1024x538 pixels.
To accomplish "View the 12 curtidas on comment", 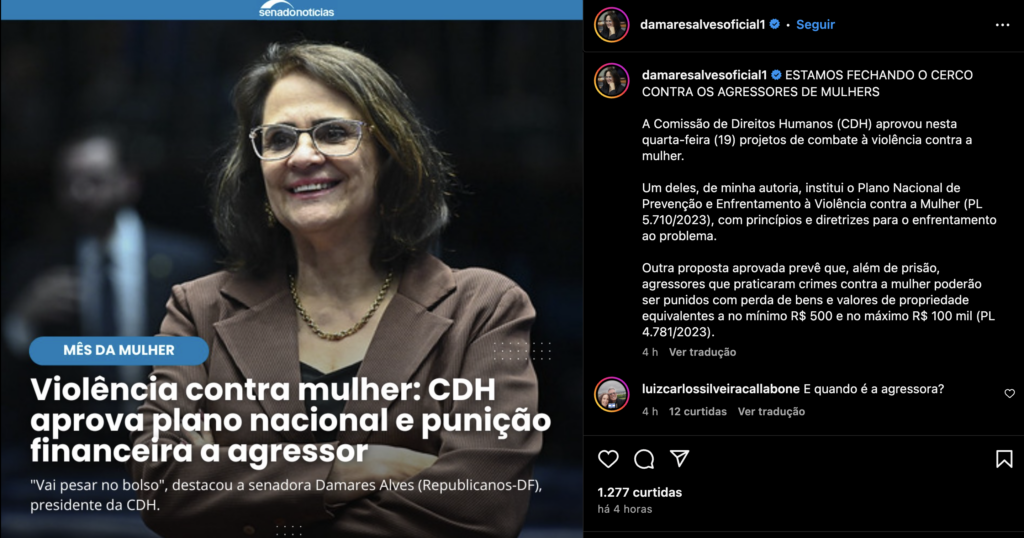I will pos(697,411).
